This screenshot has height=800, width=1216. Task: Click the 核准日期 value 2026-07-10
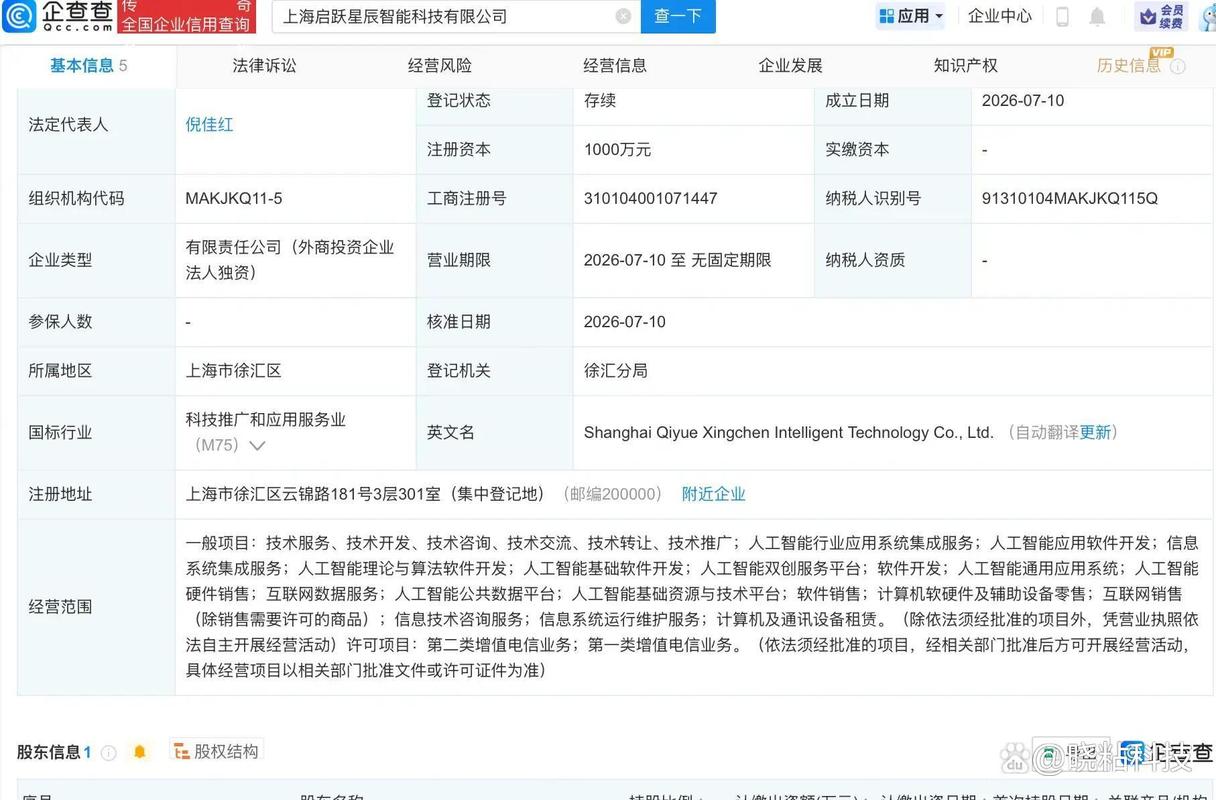pyautogui.click(x=624, y=322)
